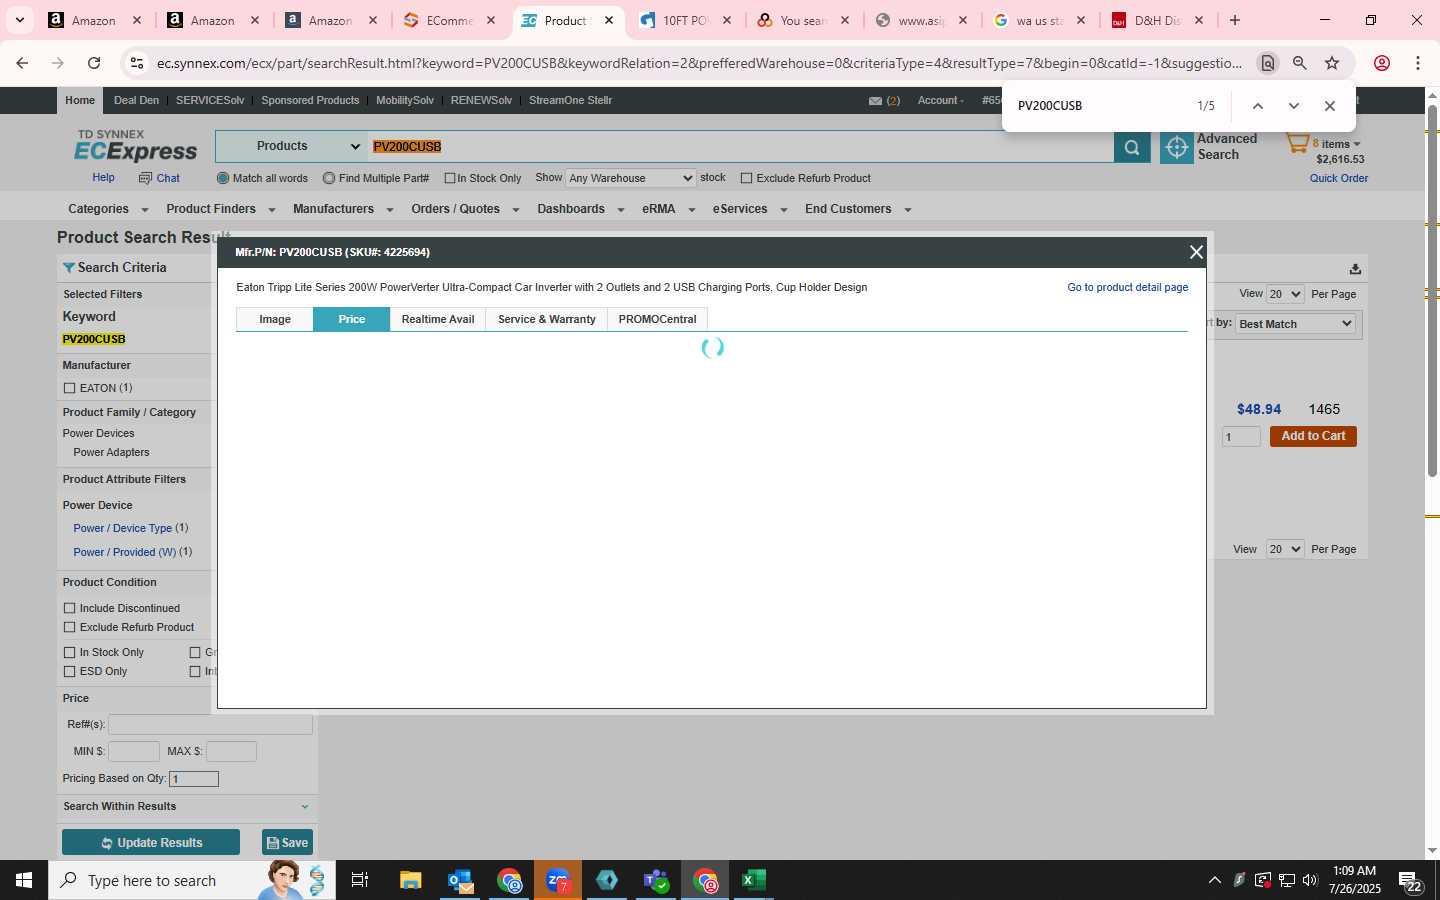Screen dimensions: 1440x900
Task: Reload the page
Action: click(x=94, y=63)
